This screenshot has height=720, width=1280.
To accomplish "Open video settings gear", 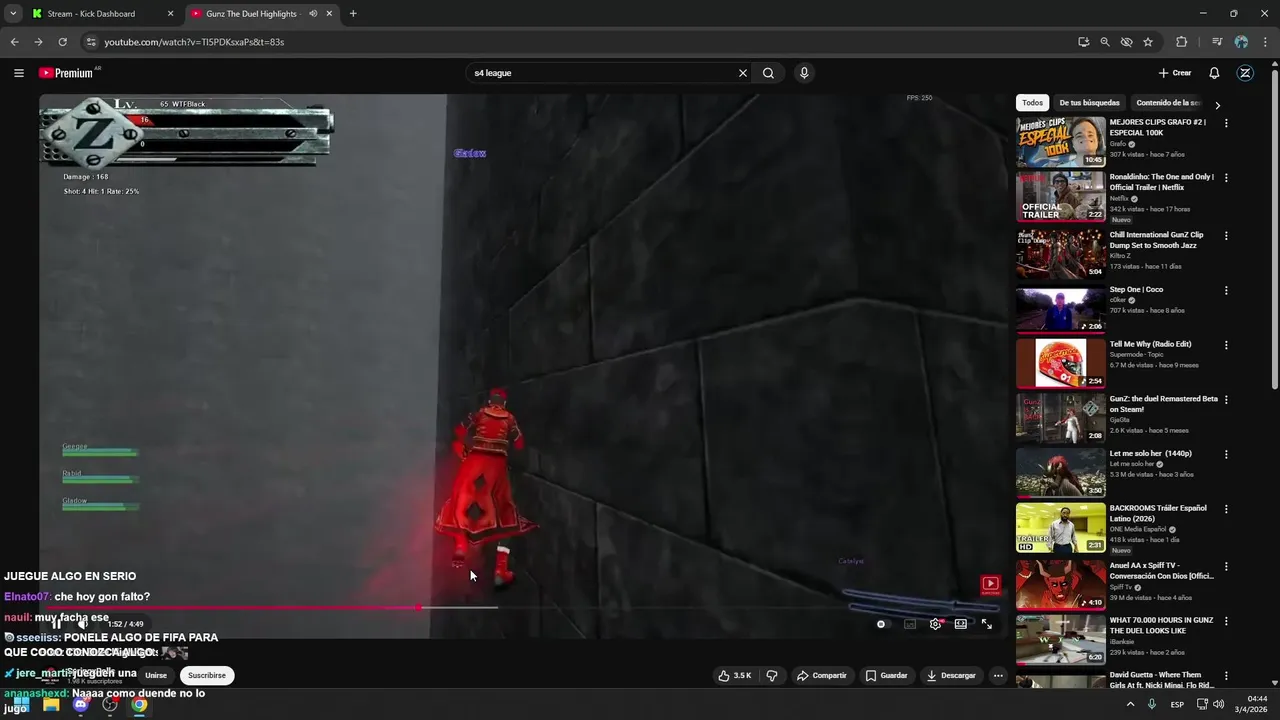I will tap(935, 624).
